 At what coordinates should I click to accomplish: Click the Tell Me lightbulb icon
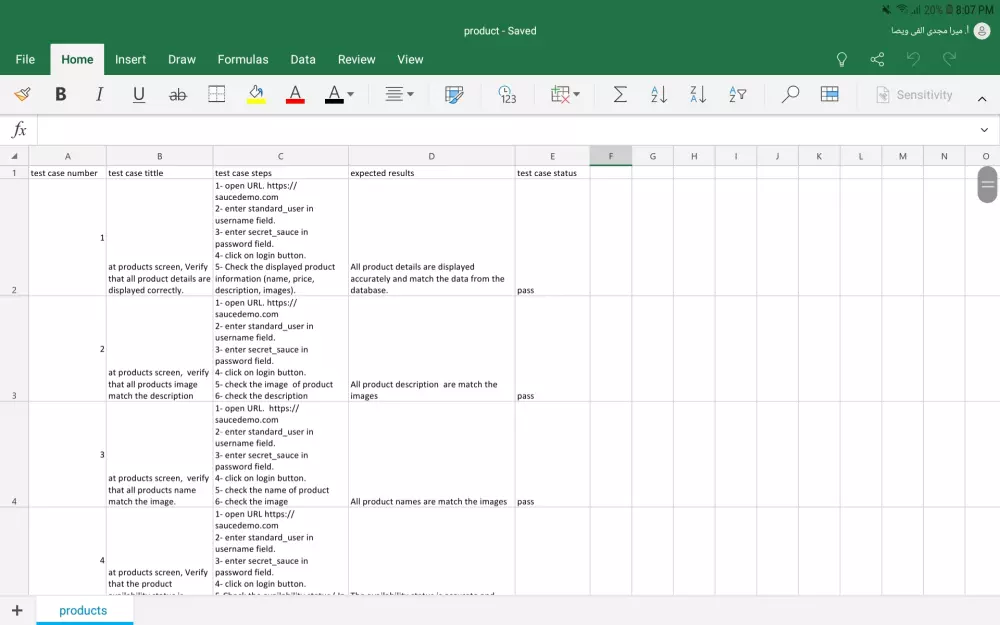click(842, 59)
